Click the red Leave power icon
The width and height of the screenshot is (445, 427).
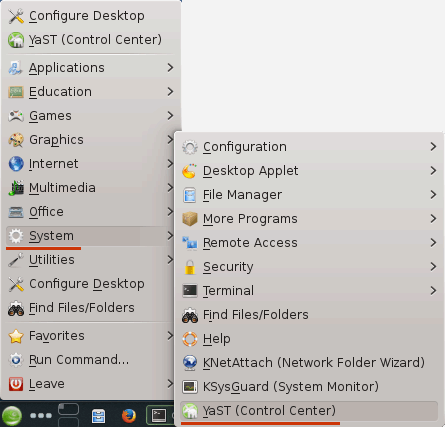click(16, 384)
